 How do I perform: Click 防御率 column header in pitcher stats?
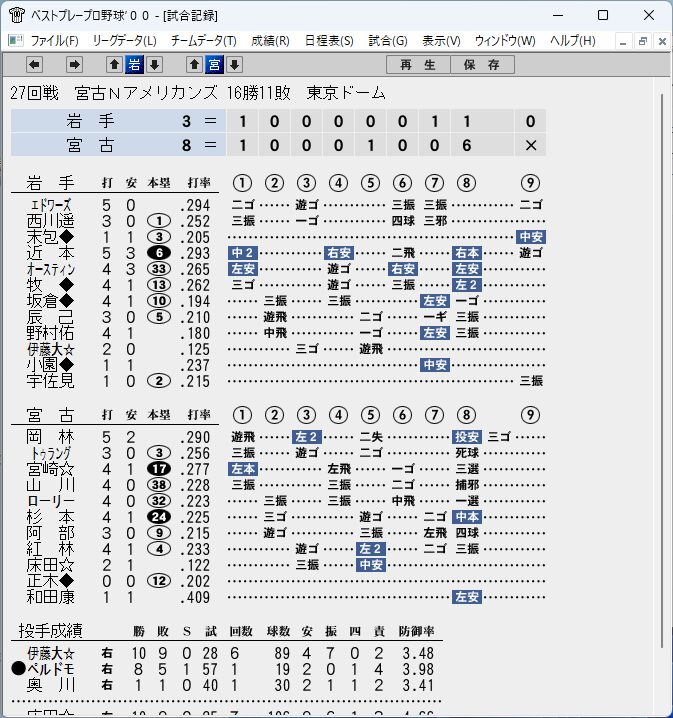(x=416, y=631)
